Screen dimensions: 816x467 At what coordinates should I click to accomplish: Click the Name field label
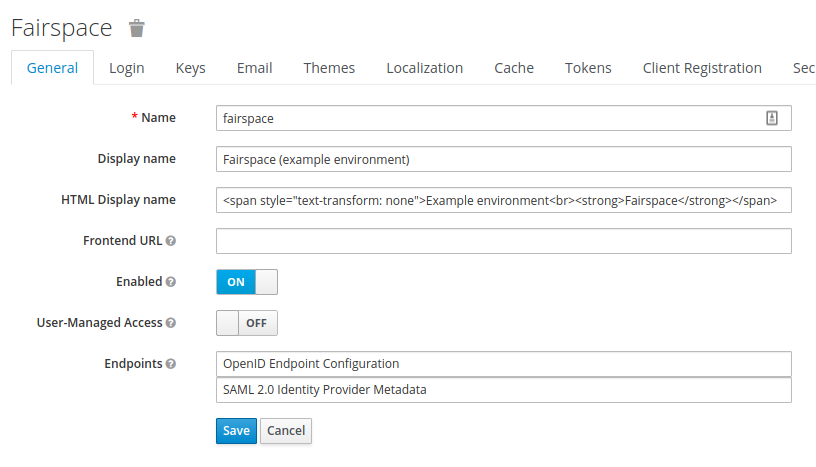(158, 118)
